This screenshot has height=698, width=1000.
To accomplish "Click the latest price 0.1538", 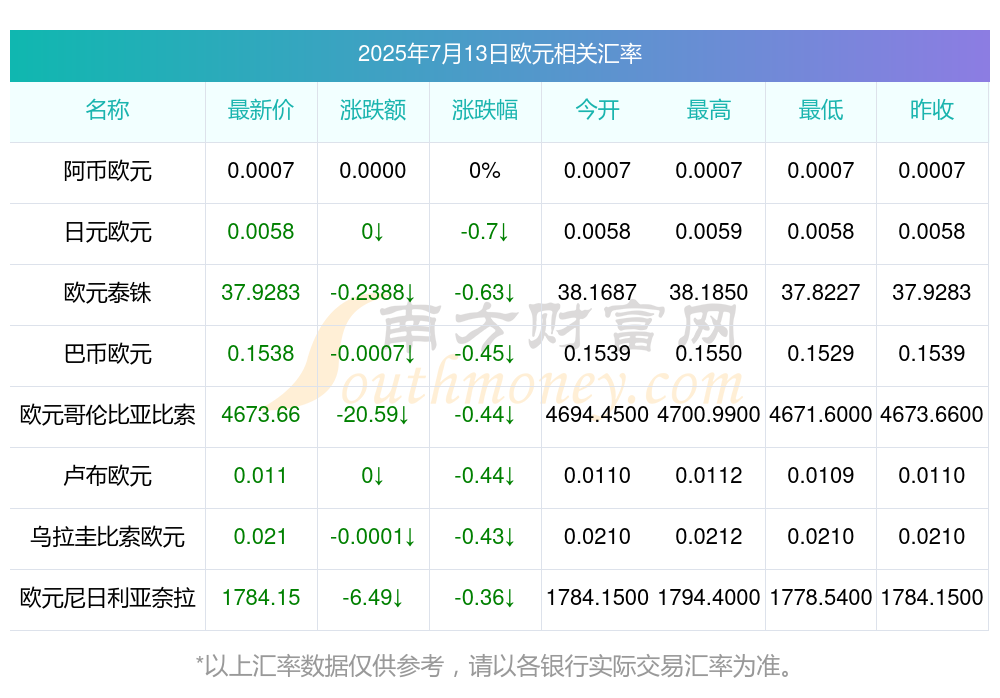I will click(261, 353).
